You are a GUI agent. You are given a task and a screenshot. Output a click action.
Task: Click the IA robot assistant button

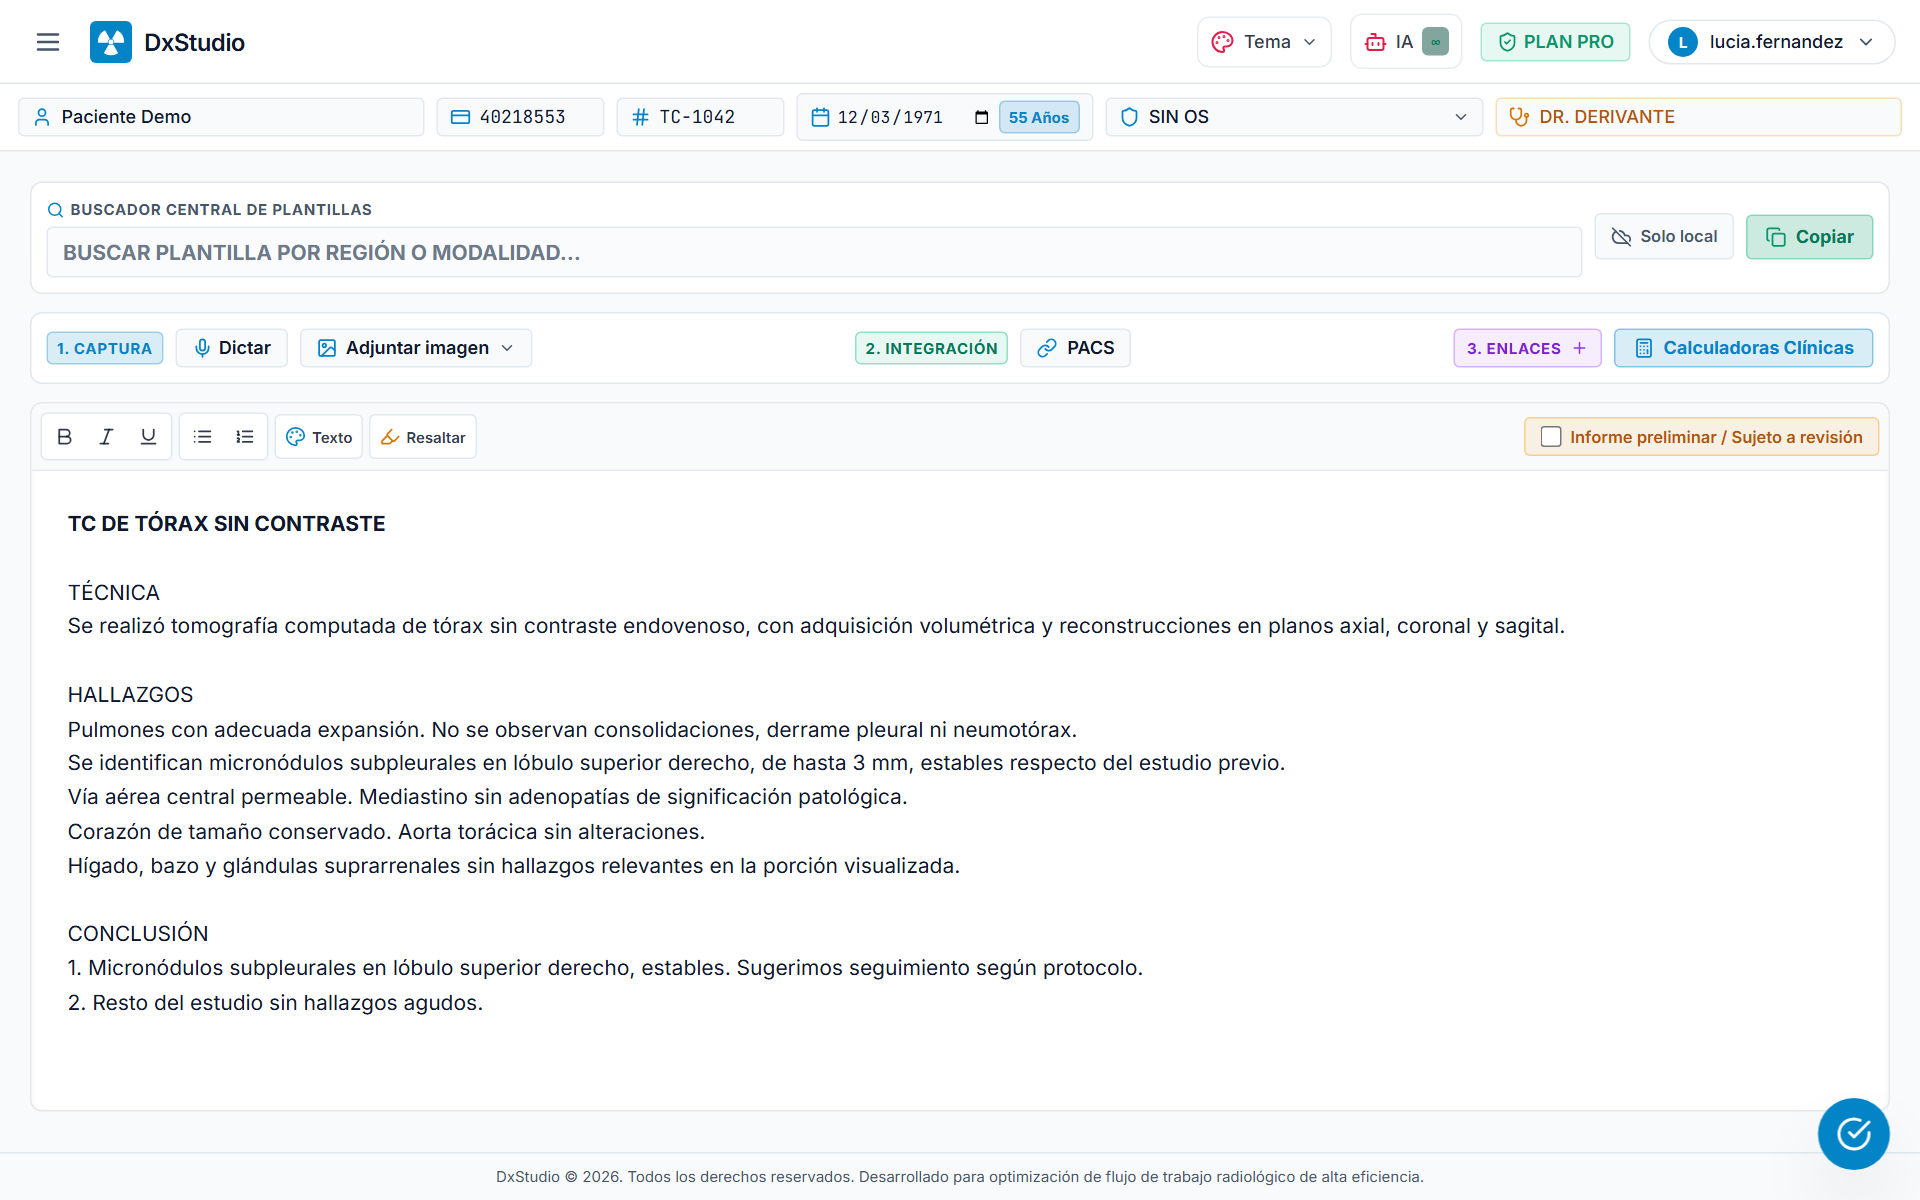point(1406,42)
